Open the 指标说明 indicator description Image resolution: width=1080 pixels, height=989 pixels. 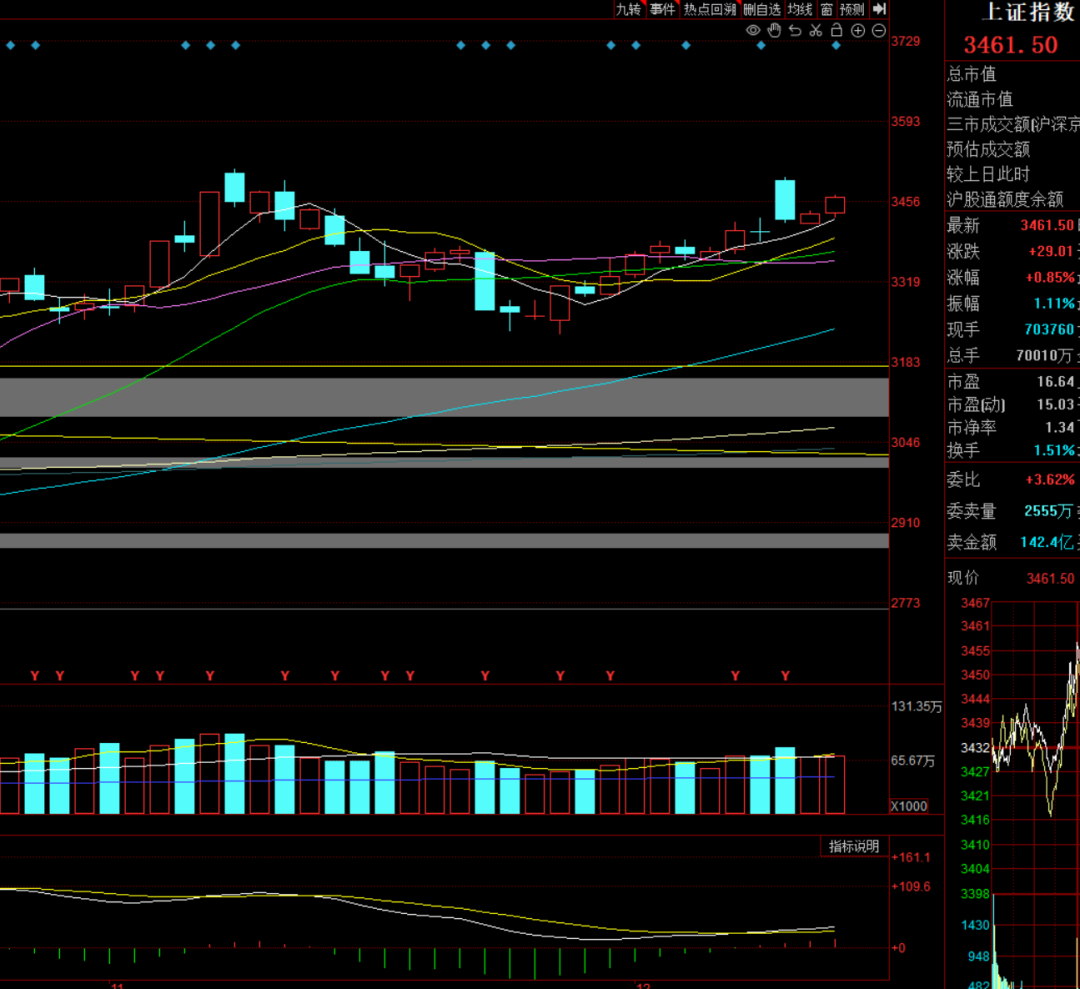coord(853,846)
